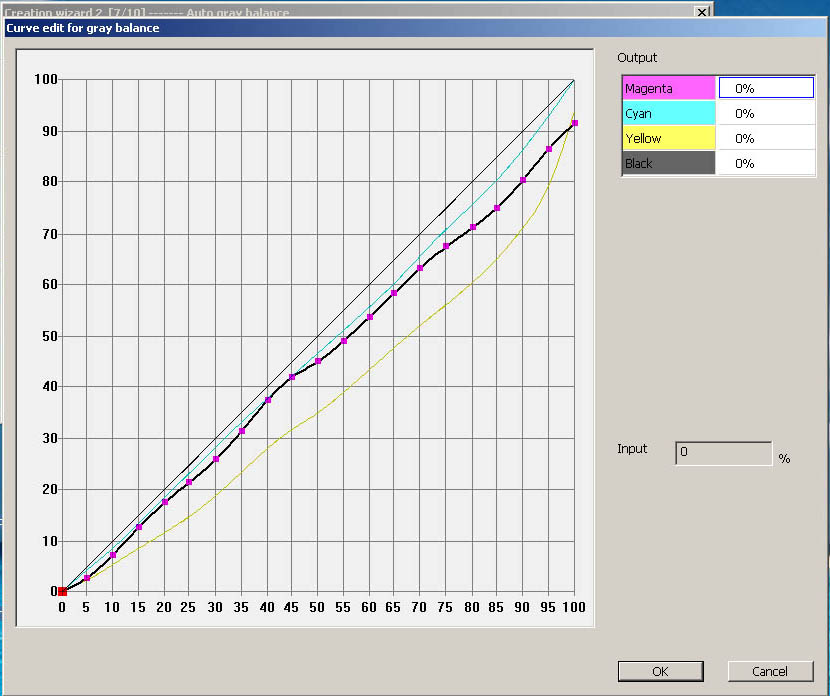Select magenta curve point at input 90
Viewport: 830px width, 696px height.
(523, 180)
